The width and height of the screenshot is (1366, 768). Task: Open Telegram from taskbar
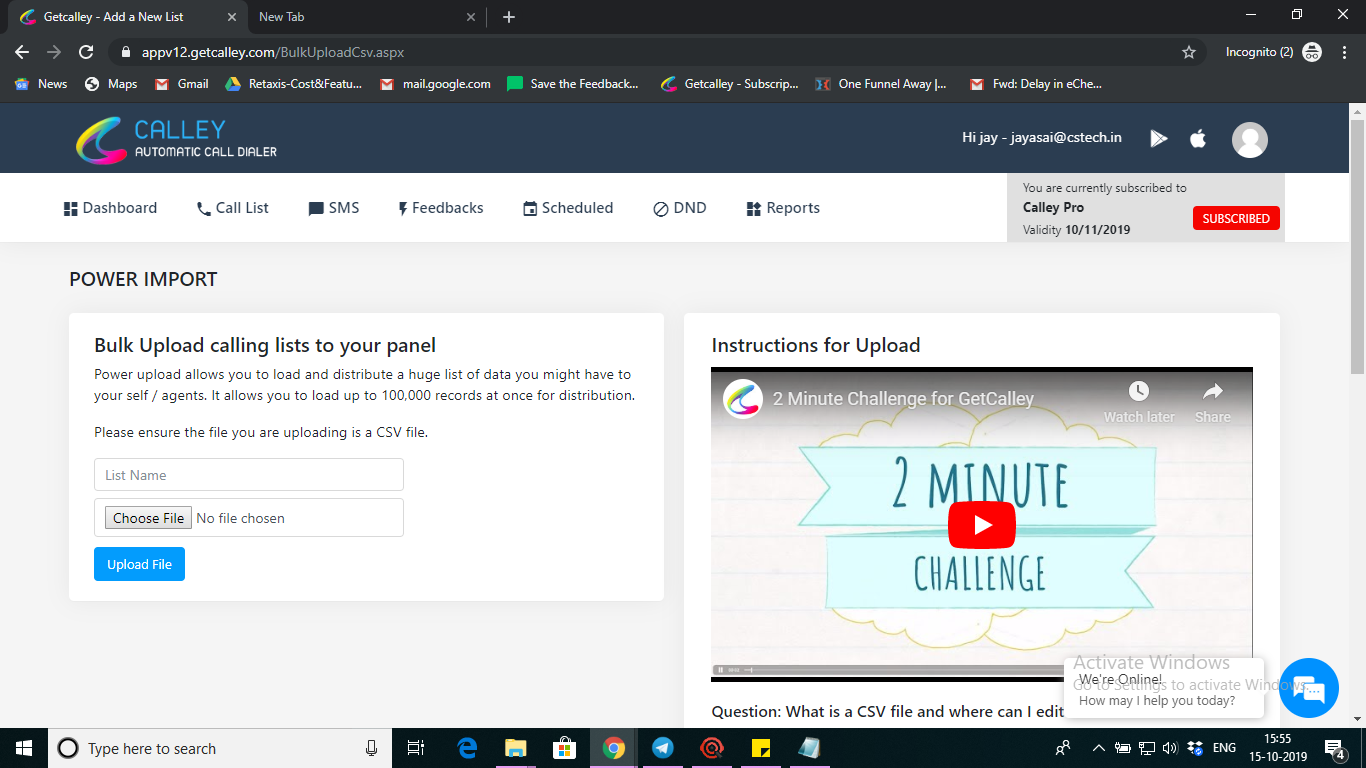point(662,748)
